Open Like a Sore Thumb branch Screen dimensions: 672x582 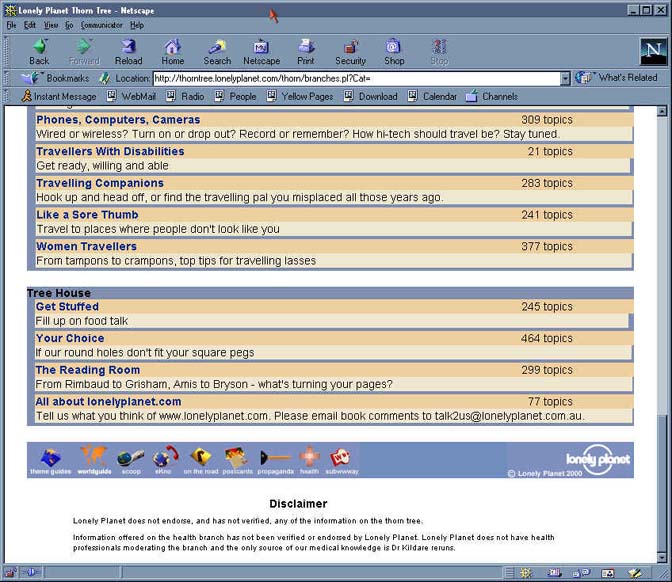[87, 215]
